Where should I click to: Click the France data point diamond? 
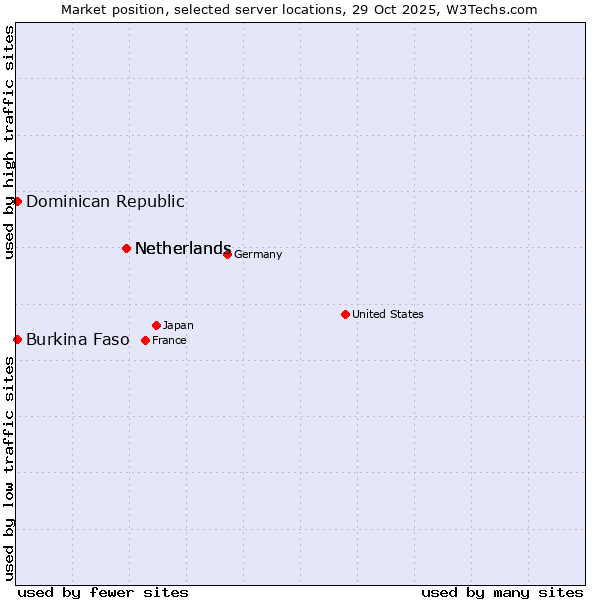tap(145, 340)
